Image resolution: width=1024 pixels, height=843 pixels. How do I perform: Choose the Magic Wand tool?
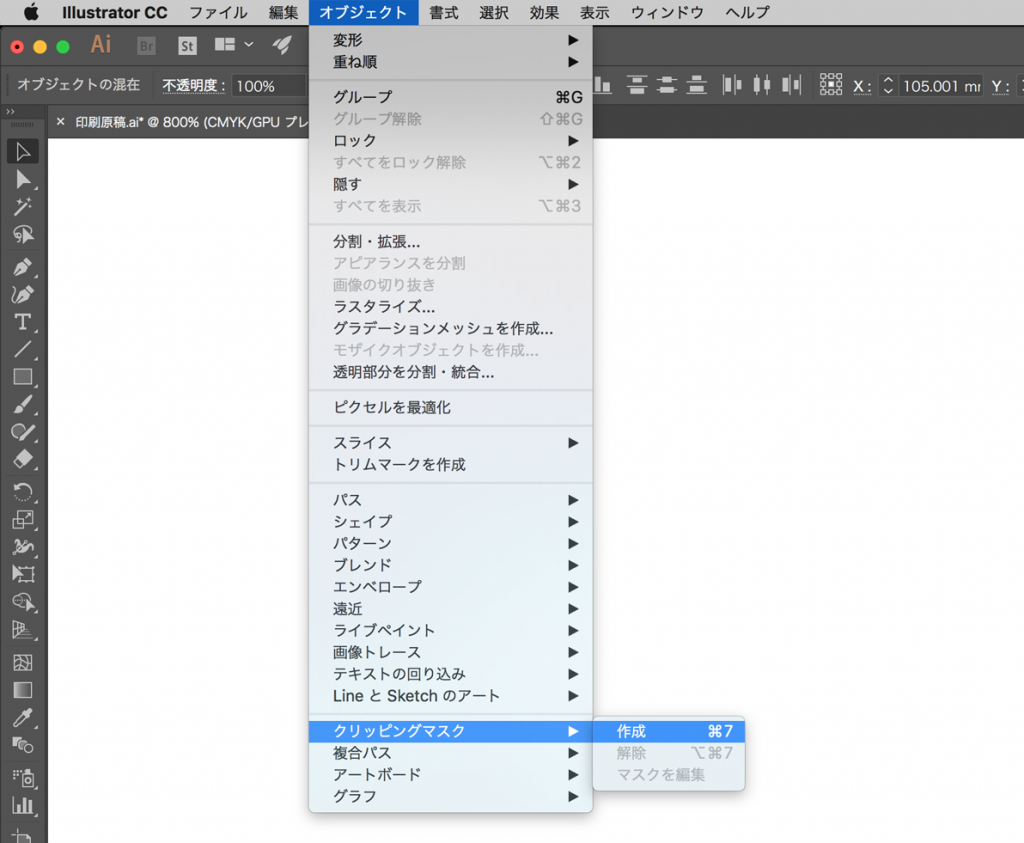point(23,206)
